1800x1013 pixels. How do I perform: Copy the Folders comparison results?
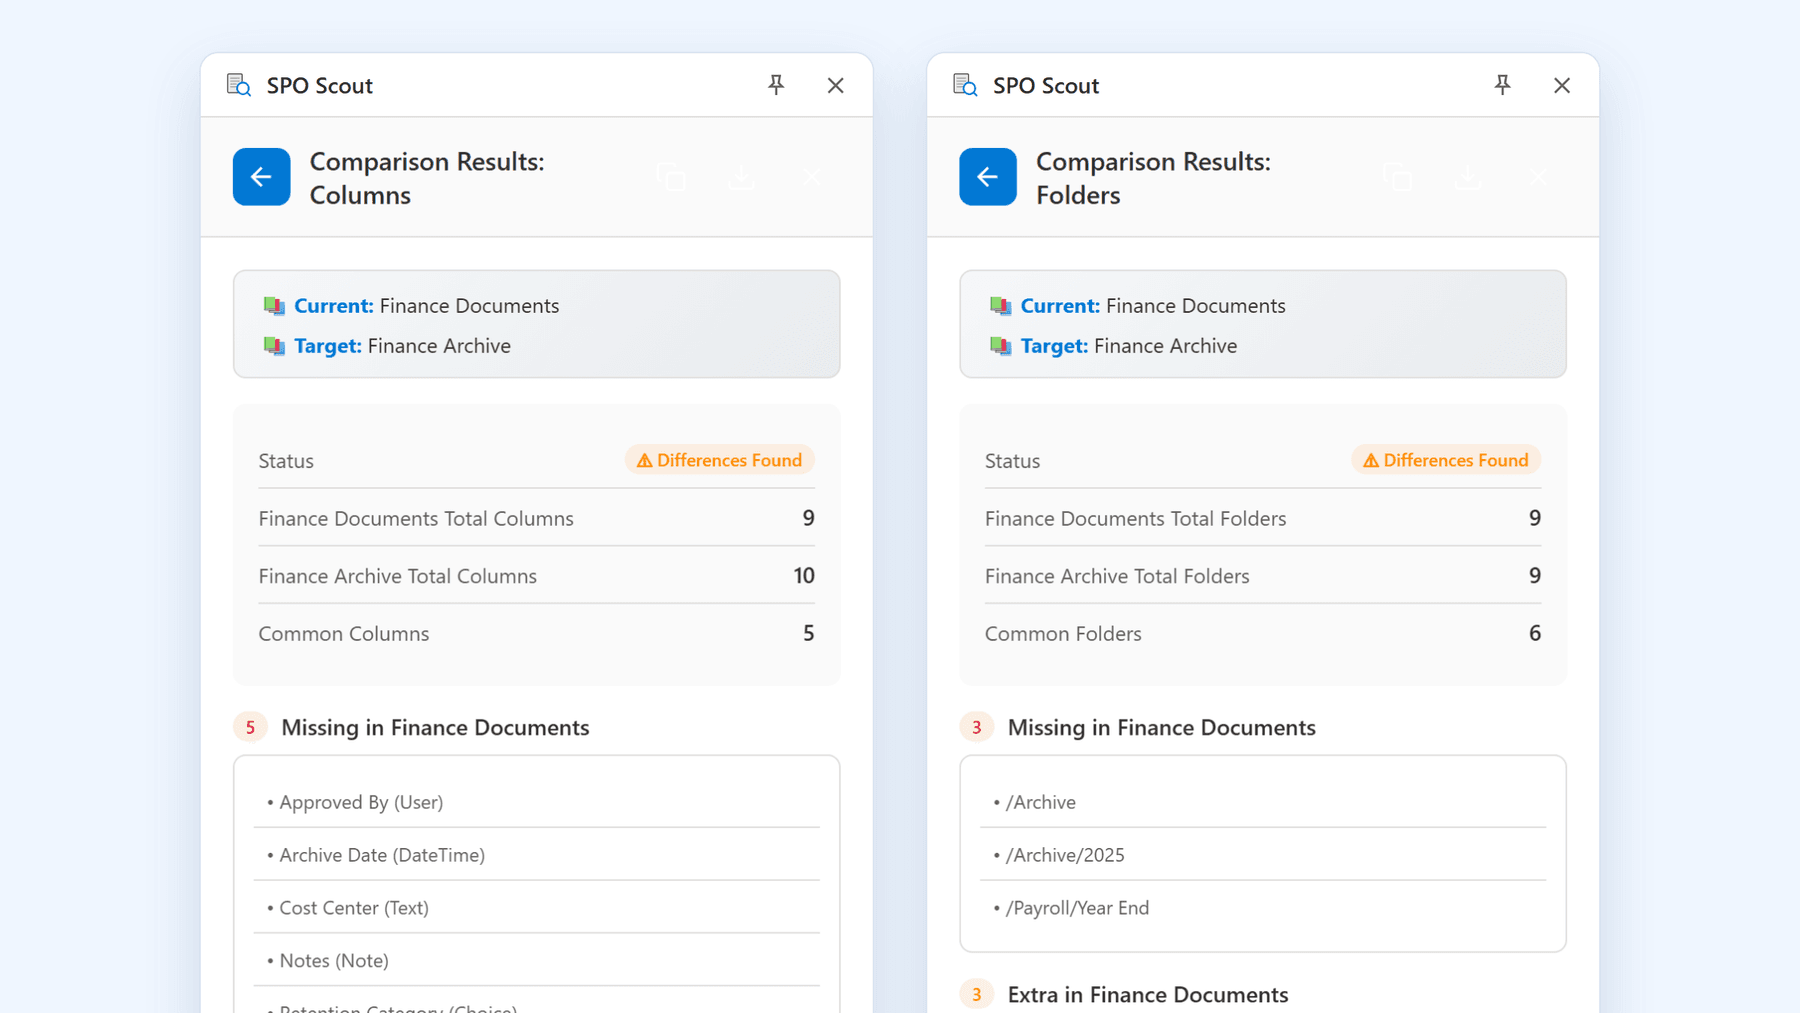[x=1397, y=177]
